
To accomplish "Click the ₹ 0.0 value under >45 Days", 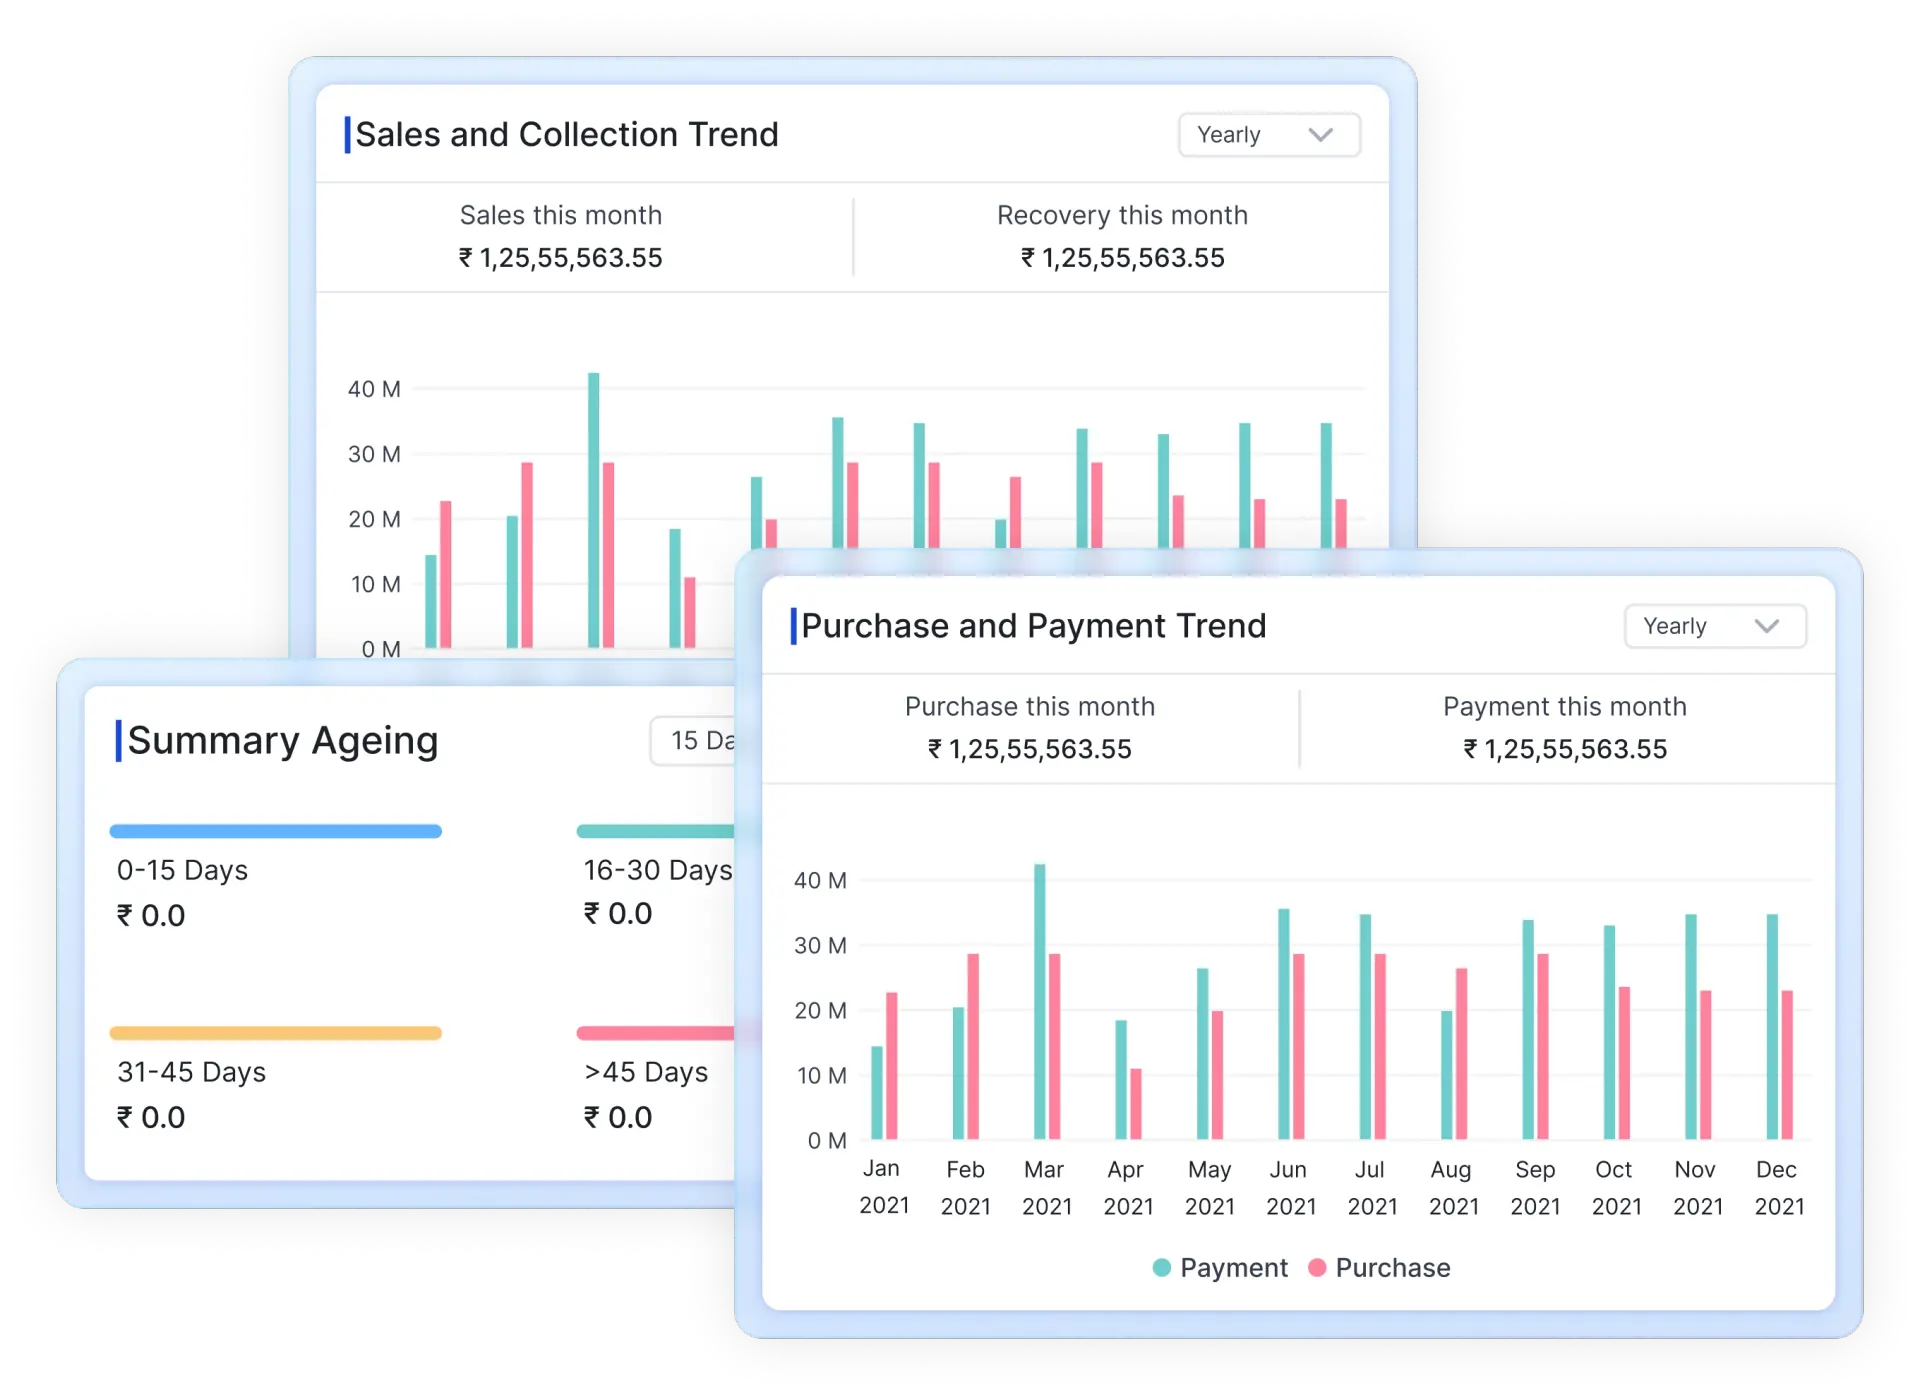I will (618, 1118).
